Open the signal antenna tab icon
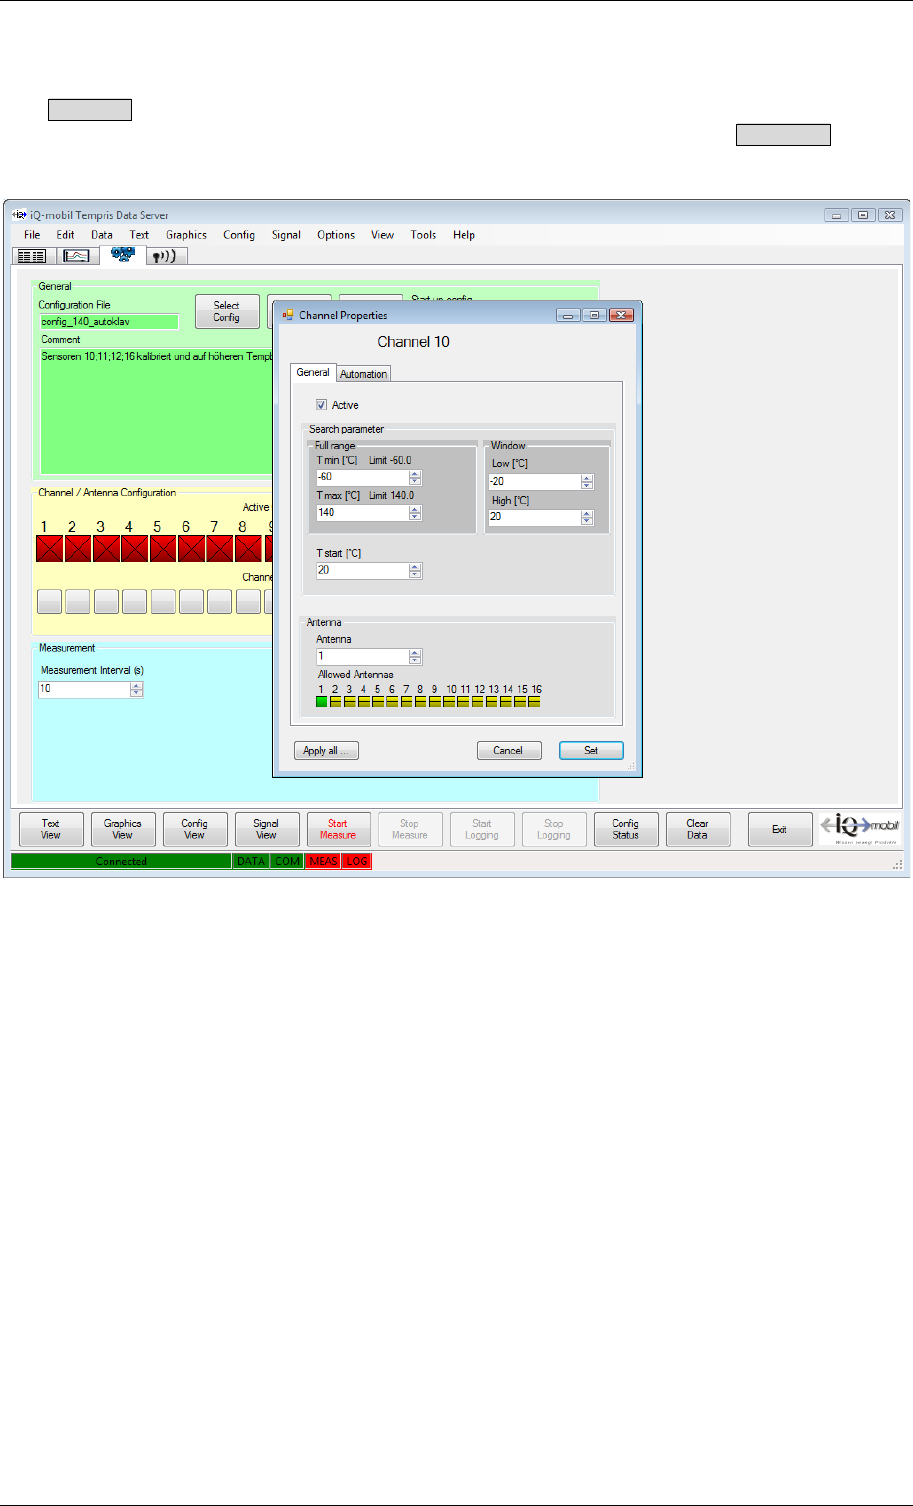 166,256
